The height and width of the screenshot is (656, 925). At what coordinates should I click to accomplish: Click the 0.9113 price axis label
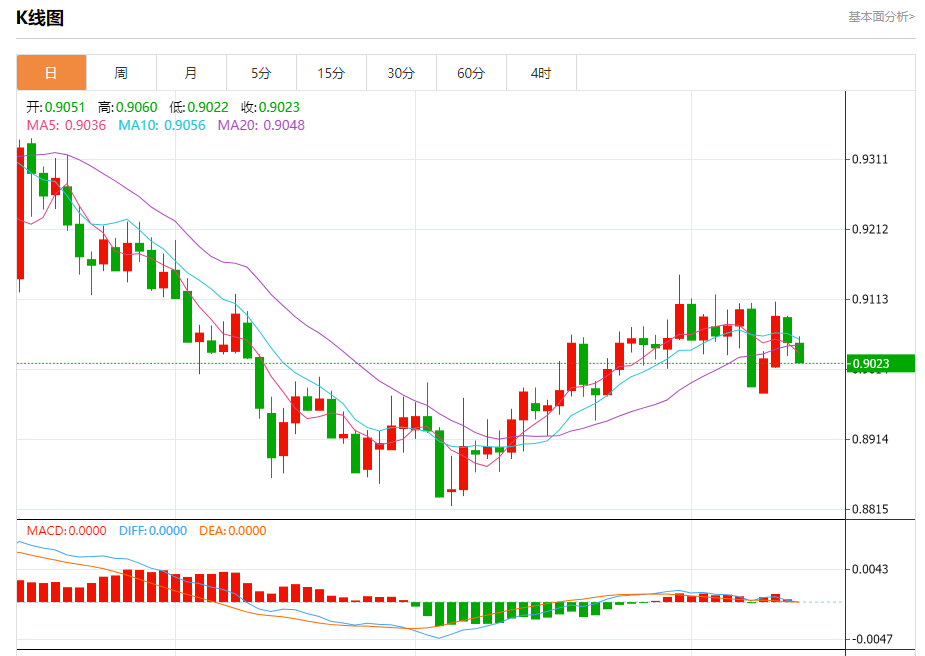click(870, 299)
